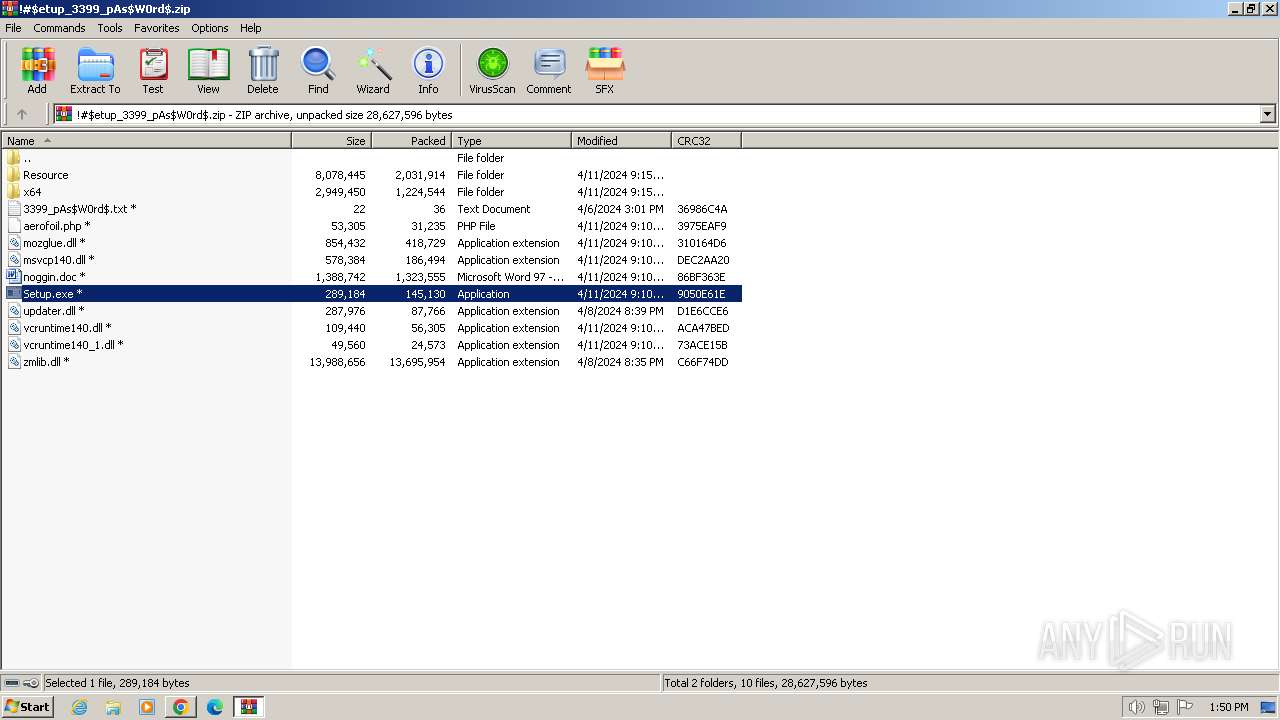Click the zmlib.dll file icon
1280x720 pixels.
click(x=13, y=362)
